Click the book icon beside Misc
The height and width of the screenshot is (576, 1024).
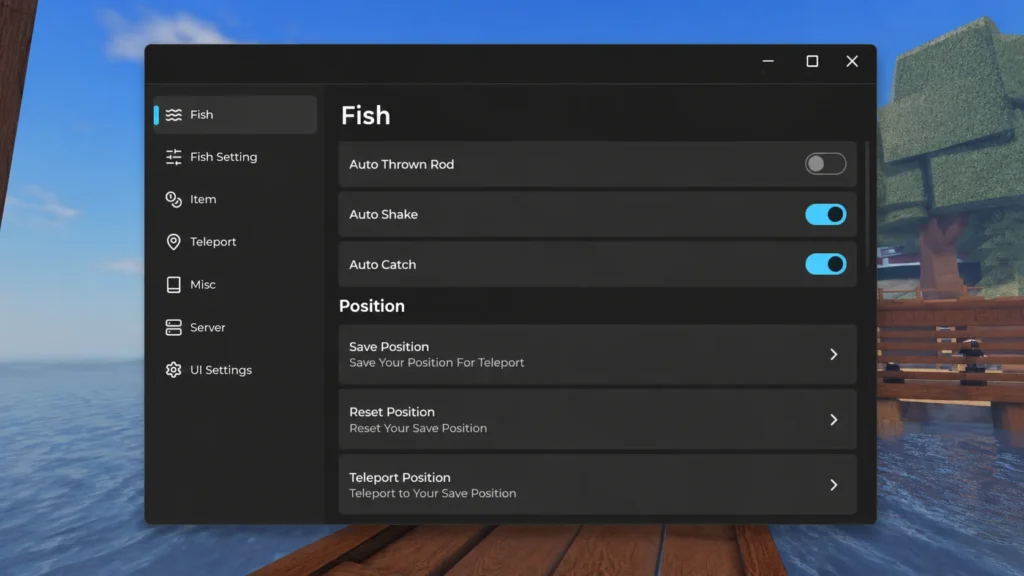point(173,285)
